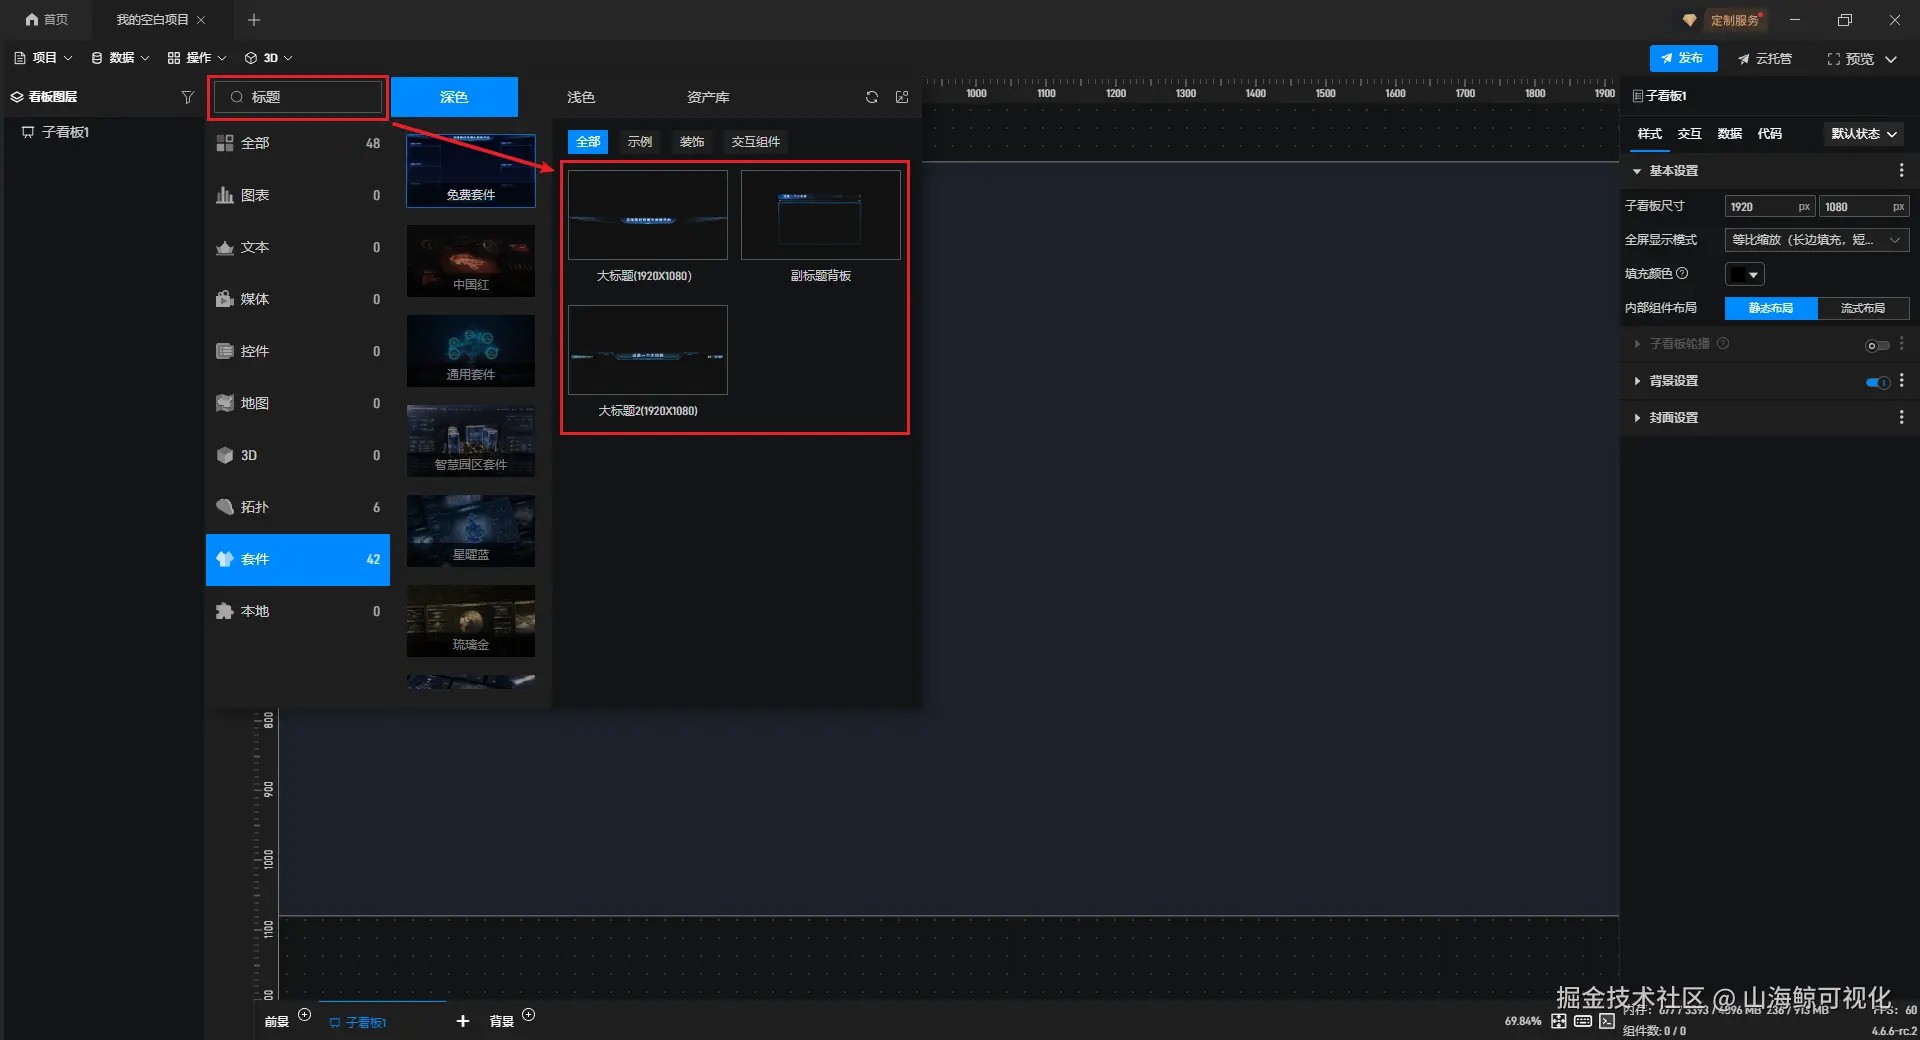Select the 静态布局 layout option
This screenshot has width=1920, height=1040.
point(1771,308)
